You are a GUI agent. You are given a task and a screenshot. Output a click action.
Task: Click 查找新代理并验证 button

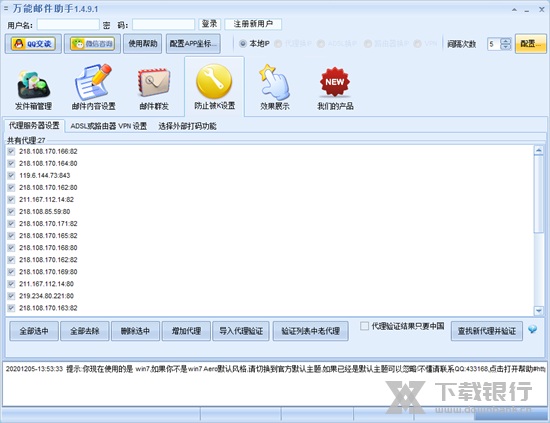[487, 331]
